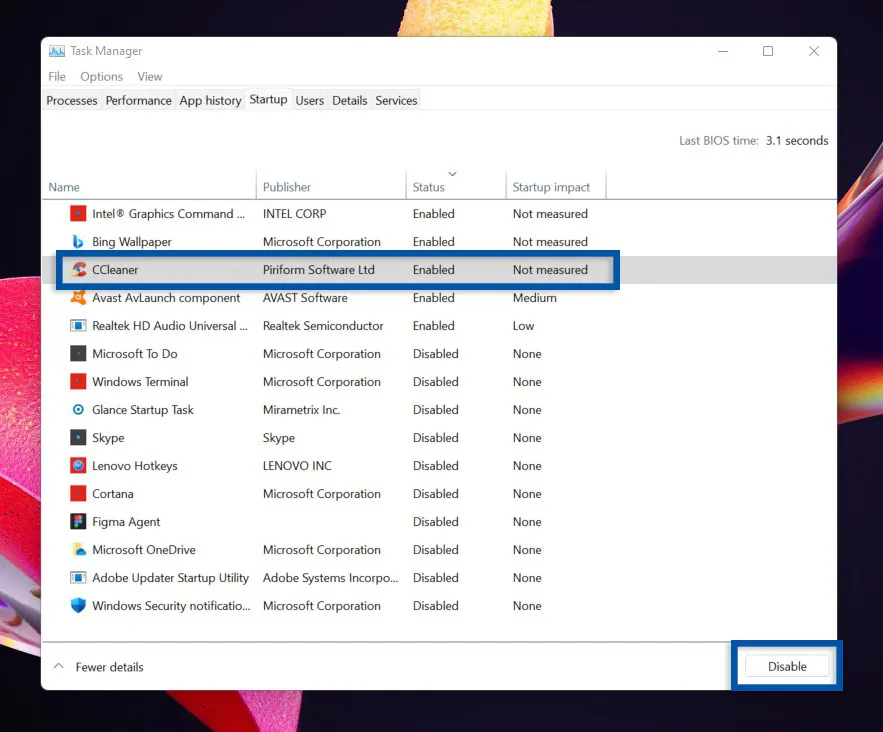Image resolution: width=883 pixels, height=732 pixels.
Task: Click the Disable button
Action: tap(787, 666)
